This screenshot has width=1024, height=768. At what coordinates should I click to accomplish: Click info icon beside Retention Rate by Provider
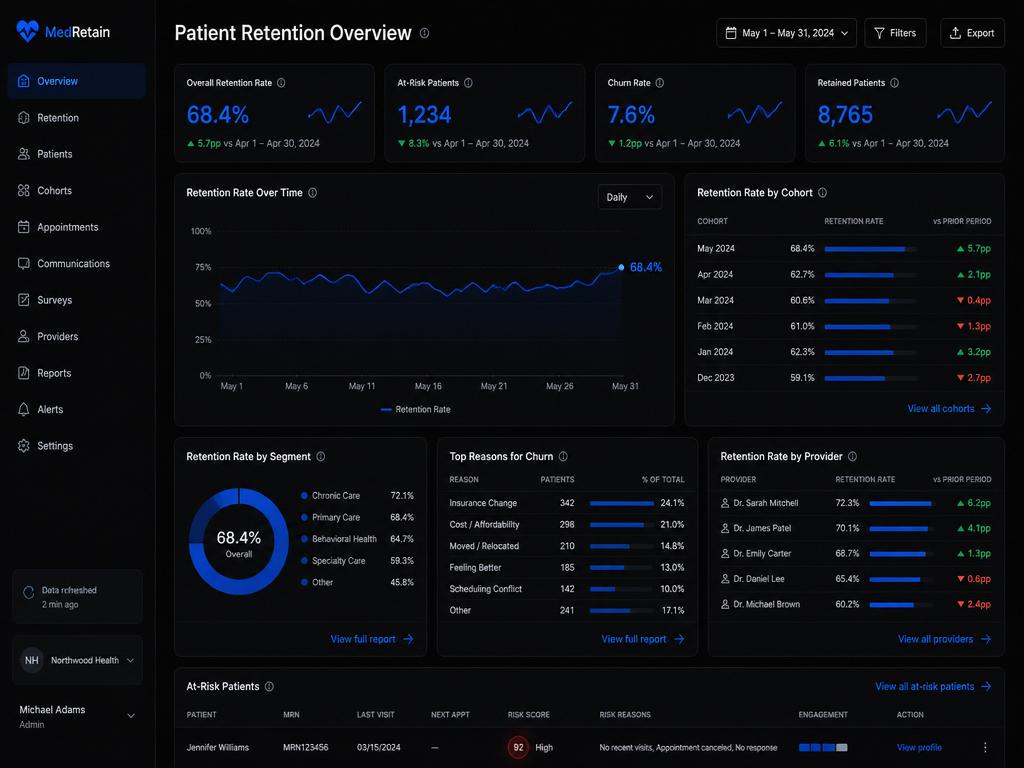[x=853, y=456]
